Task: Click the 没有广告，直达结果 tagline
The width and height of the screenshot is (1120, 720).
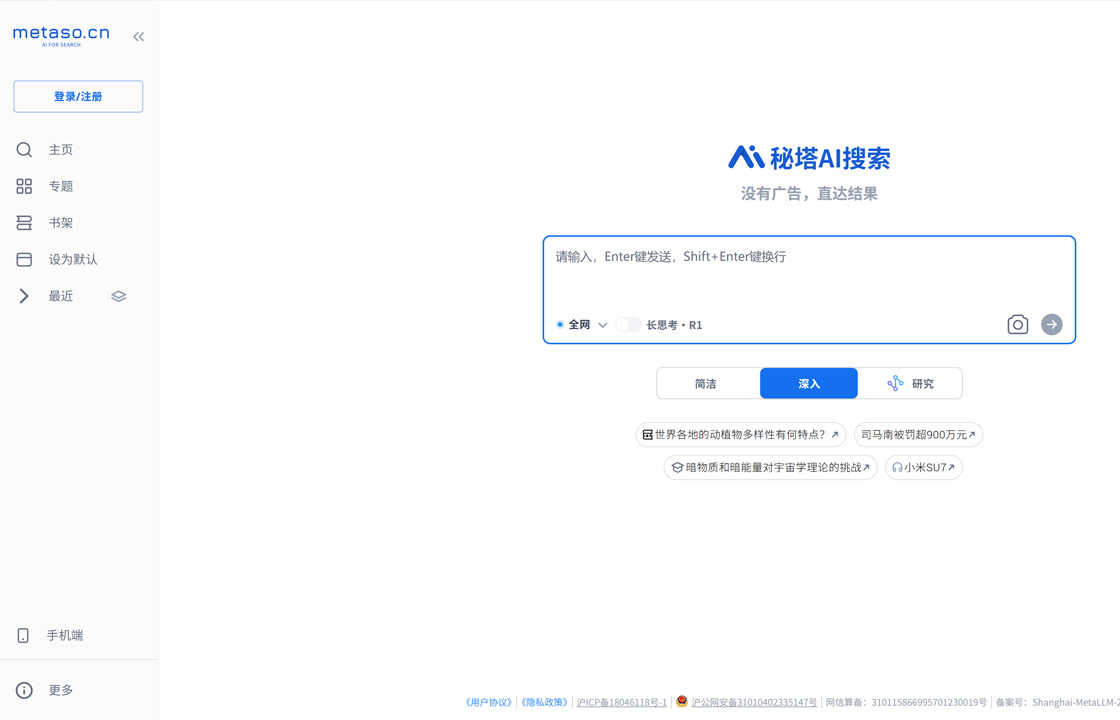Action: pyautogui.click(x=809, y=194)
